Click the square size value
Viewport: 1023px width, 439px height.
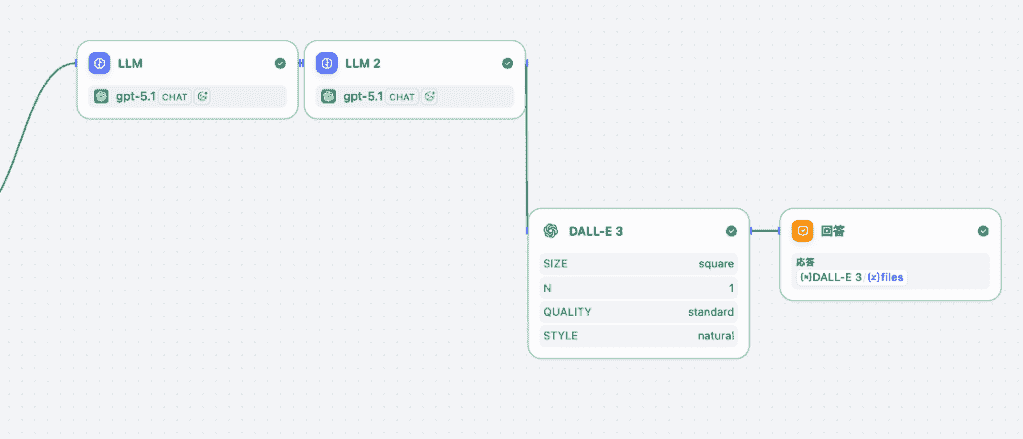716,264
